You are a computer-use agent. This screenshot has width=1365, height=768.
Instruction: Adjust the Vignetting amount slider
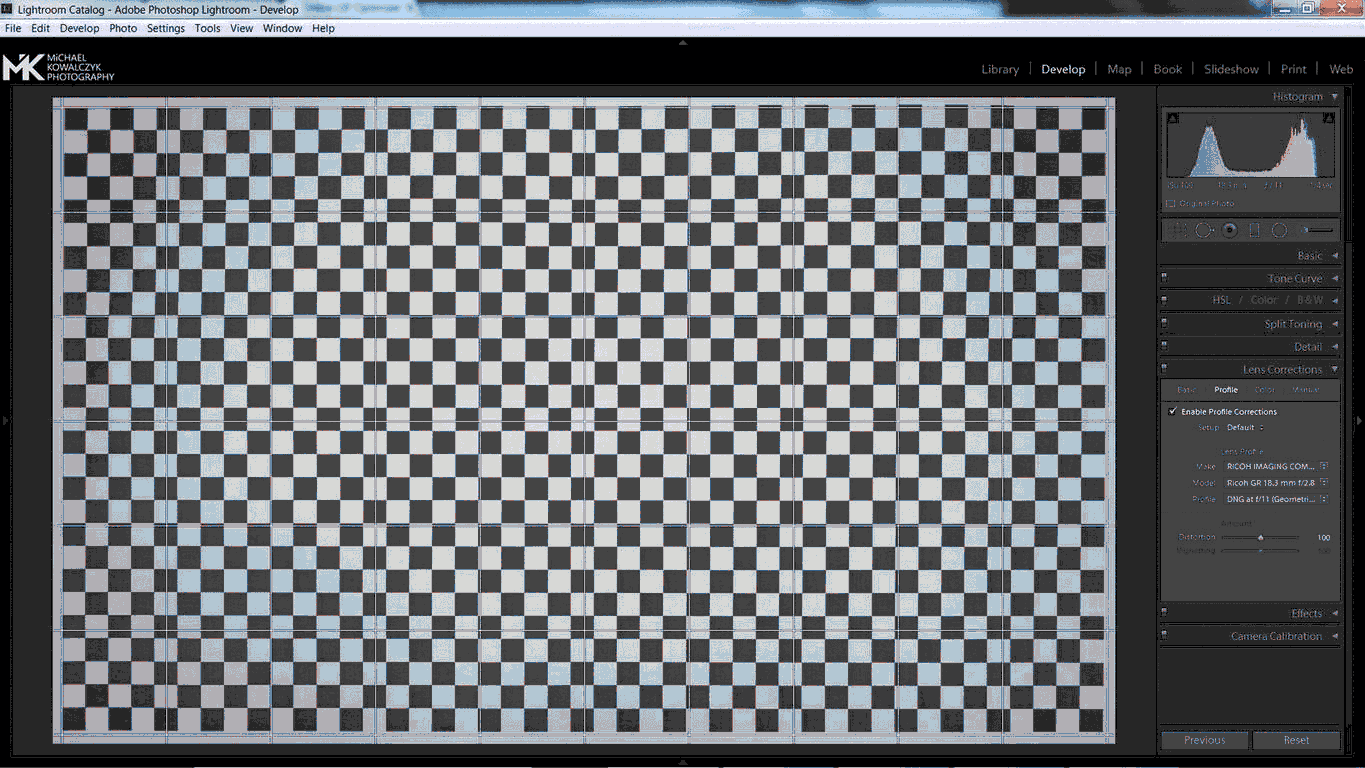coord(1260,550)
